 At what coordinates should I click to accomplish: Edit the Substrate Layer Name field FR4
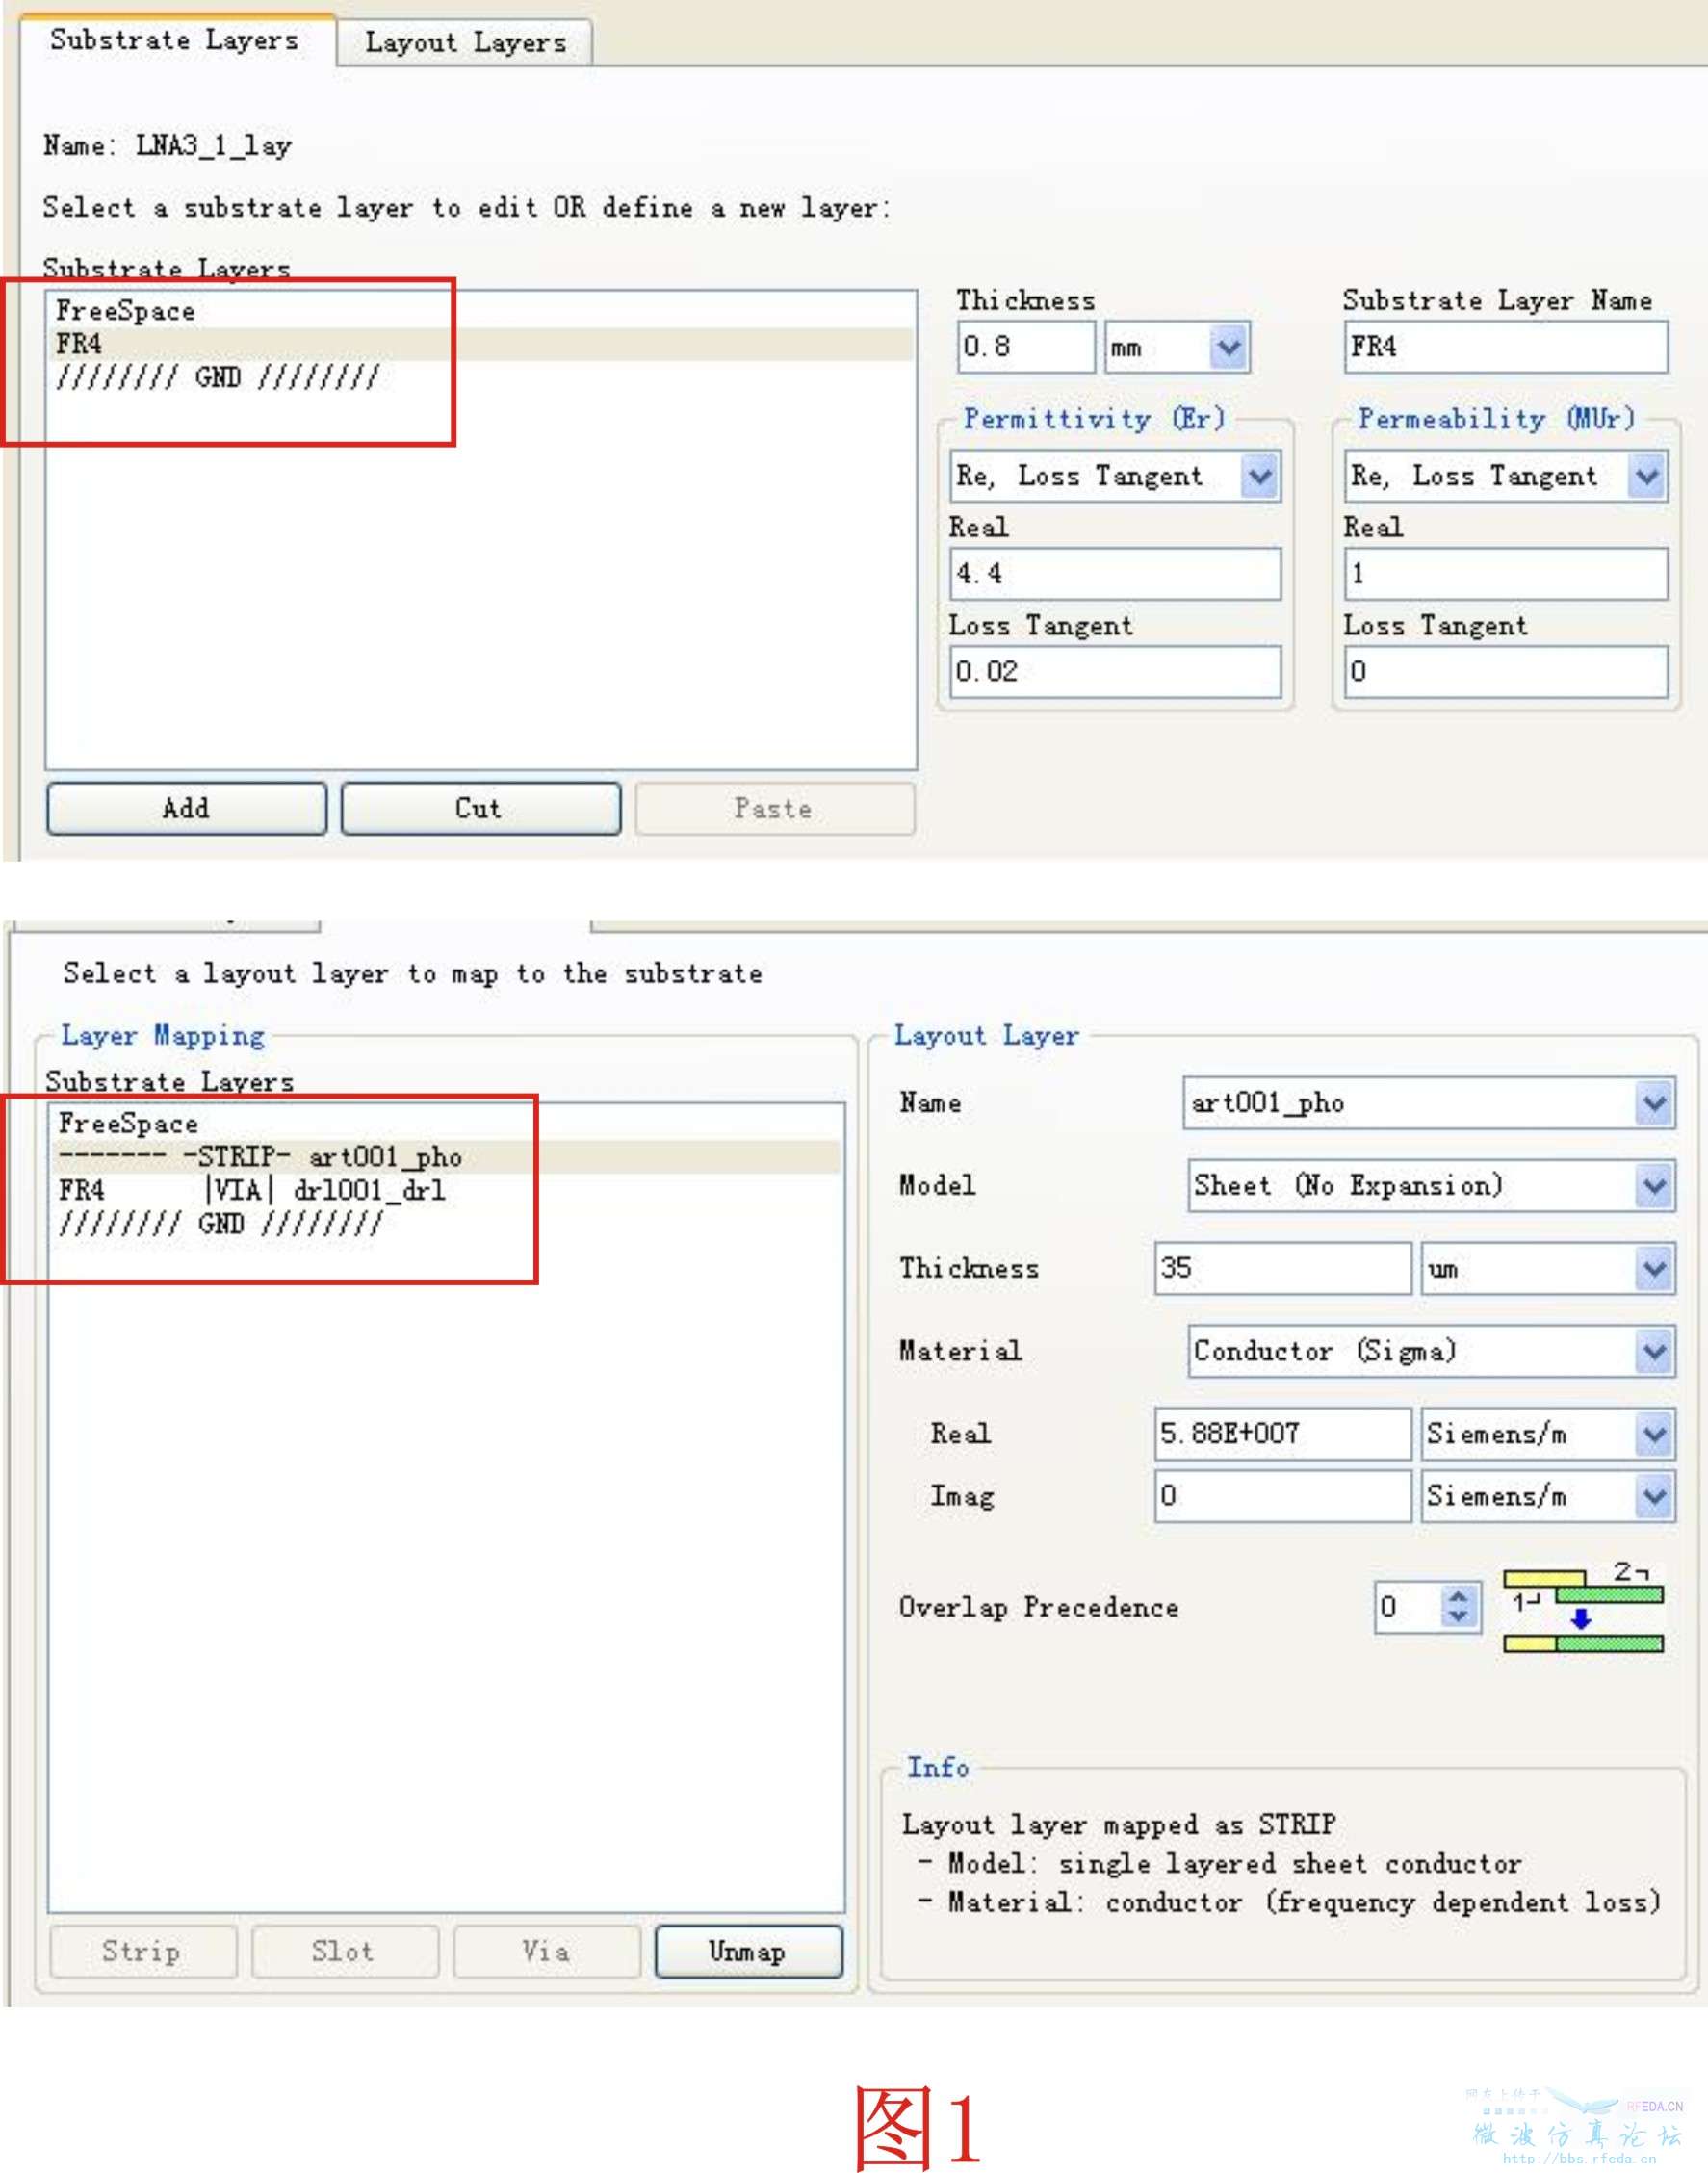click(1505, 347)
